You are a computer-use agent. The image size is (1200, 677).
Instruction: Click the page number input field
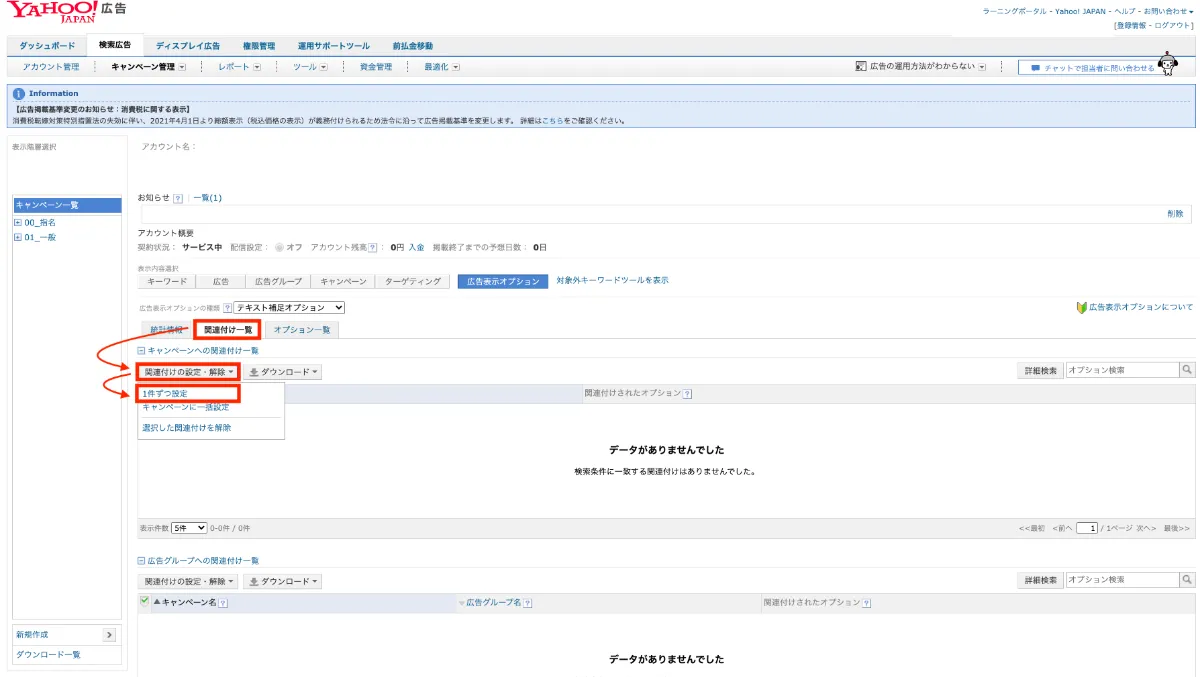point(1087,528)
